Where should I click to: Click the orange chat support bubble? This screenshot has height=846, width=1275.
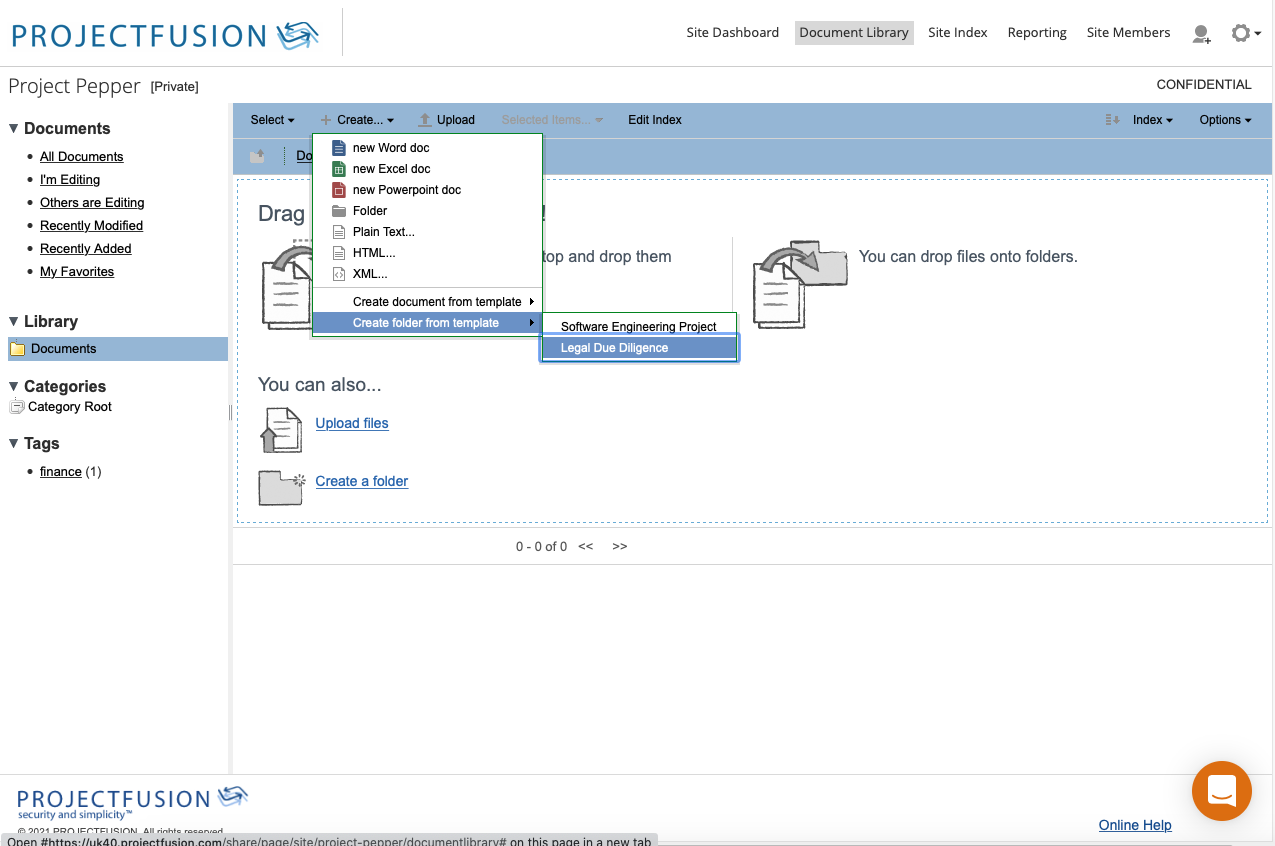tap(1221, 791)
